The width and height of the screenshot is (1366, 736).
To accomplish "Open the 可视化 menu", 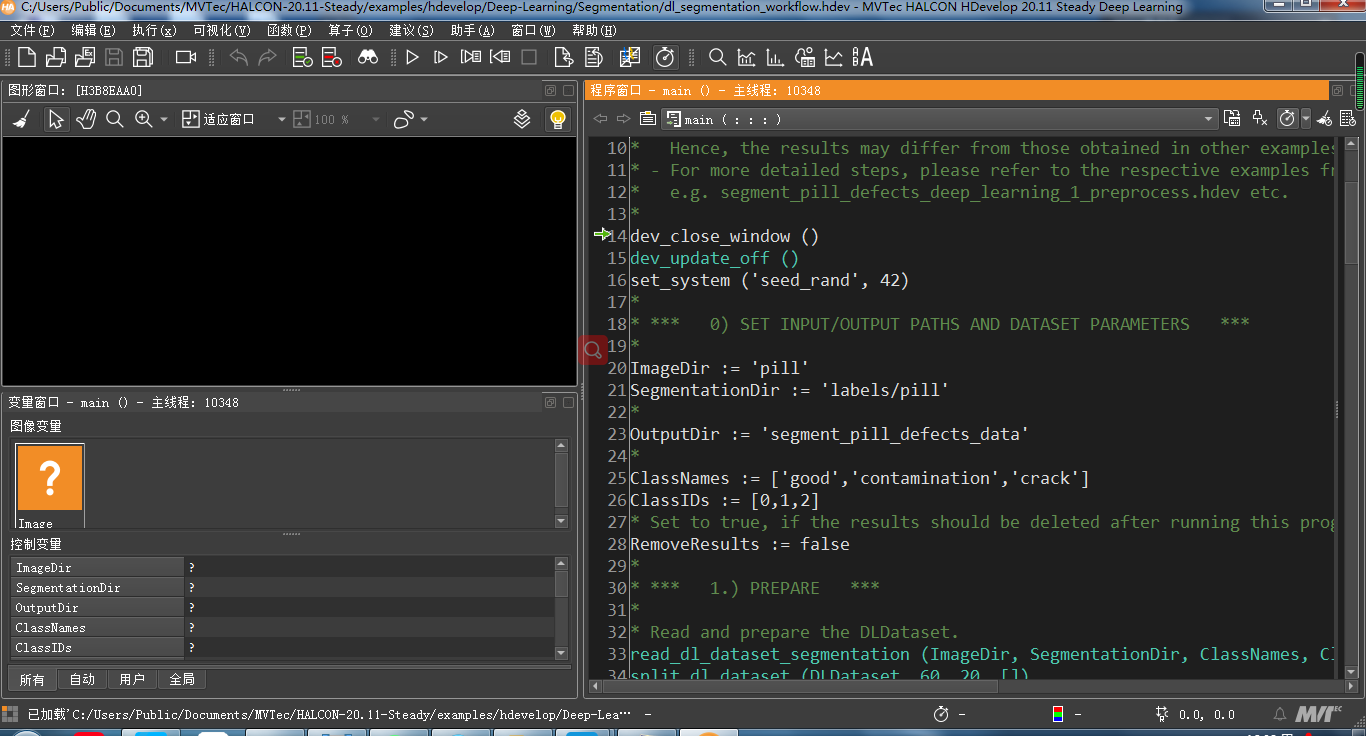I will tap(222, 31).
